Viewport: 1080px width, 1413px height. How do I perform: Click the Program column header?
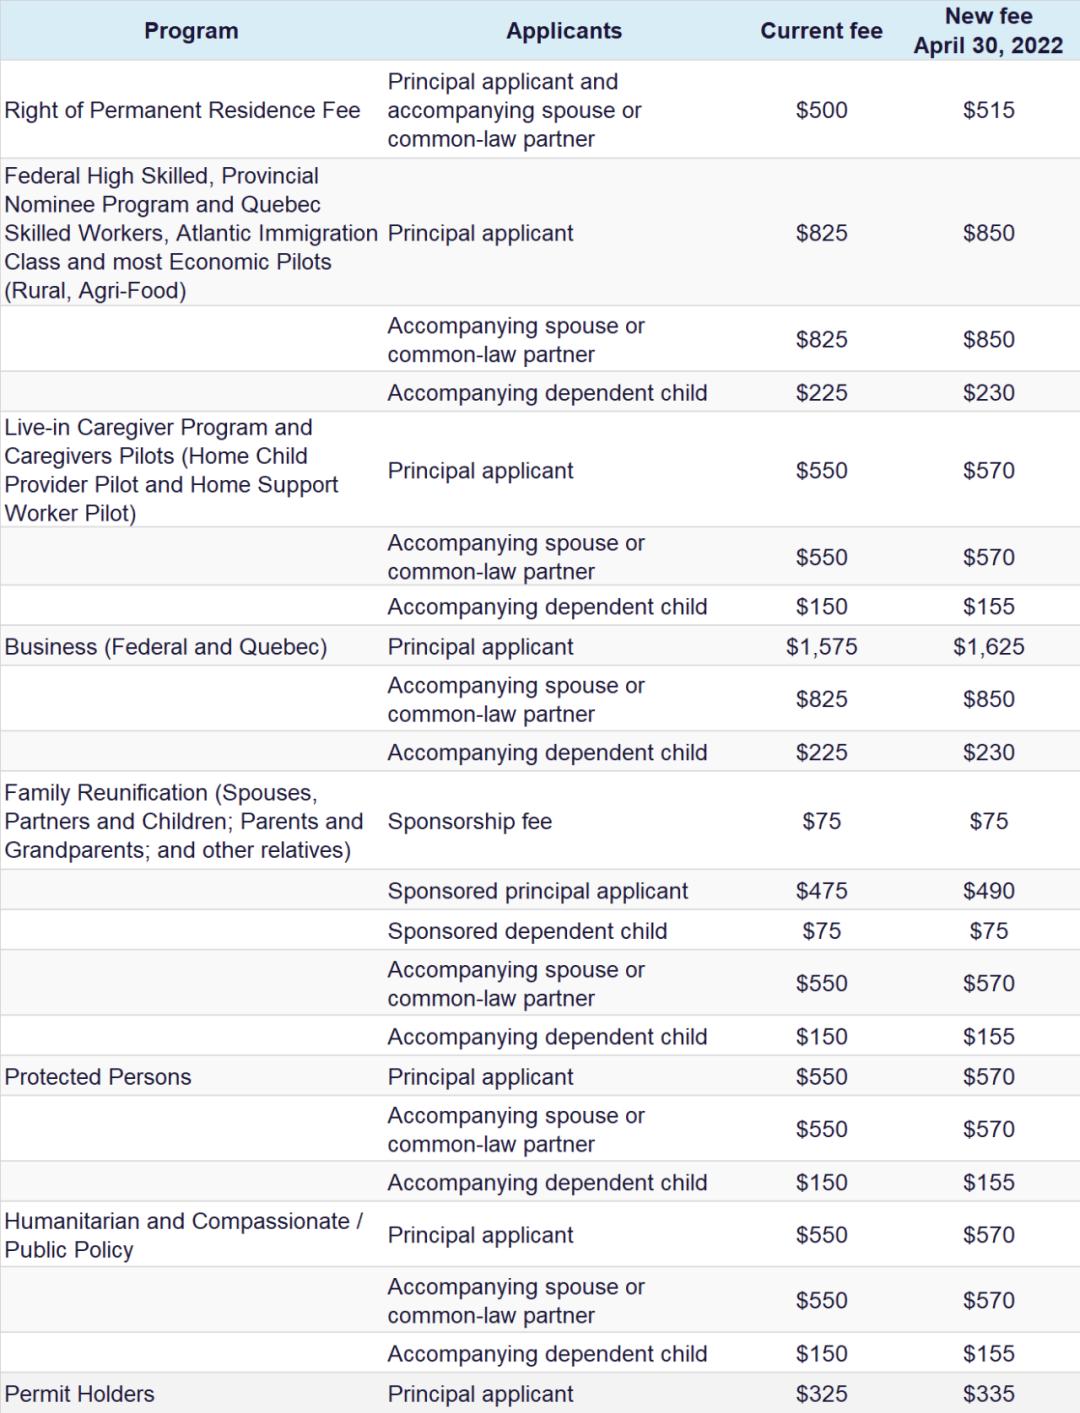pos(191,31)
